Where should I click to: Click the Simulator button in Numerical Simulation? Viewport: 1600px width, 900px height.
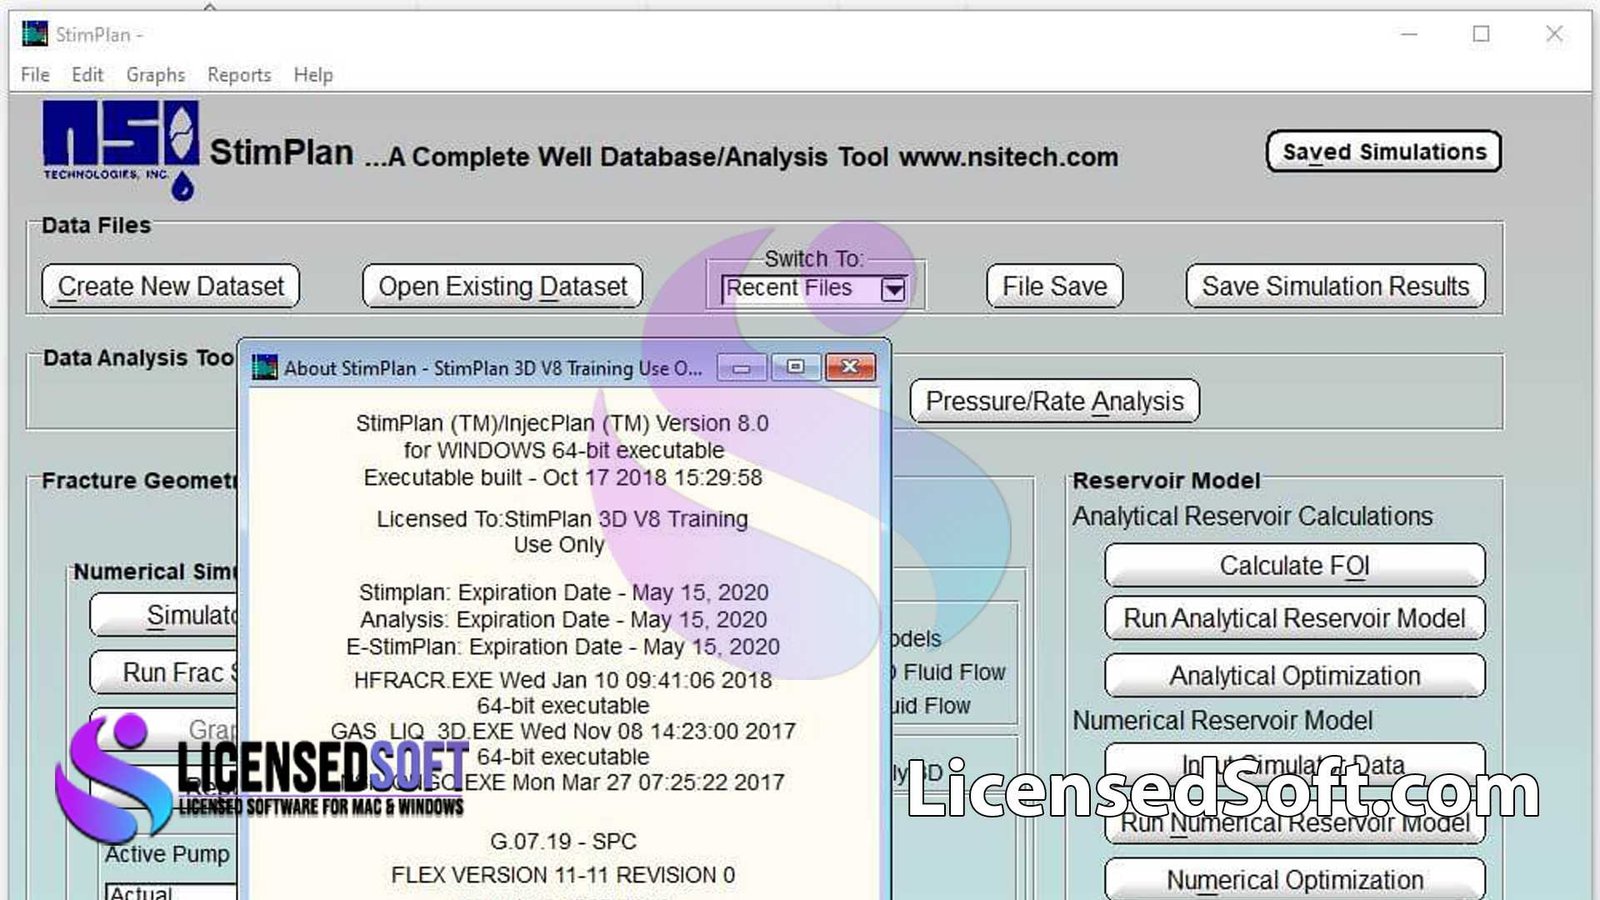(163, 615)
